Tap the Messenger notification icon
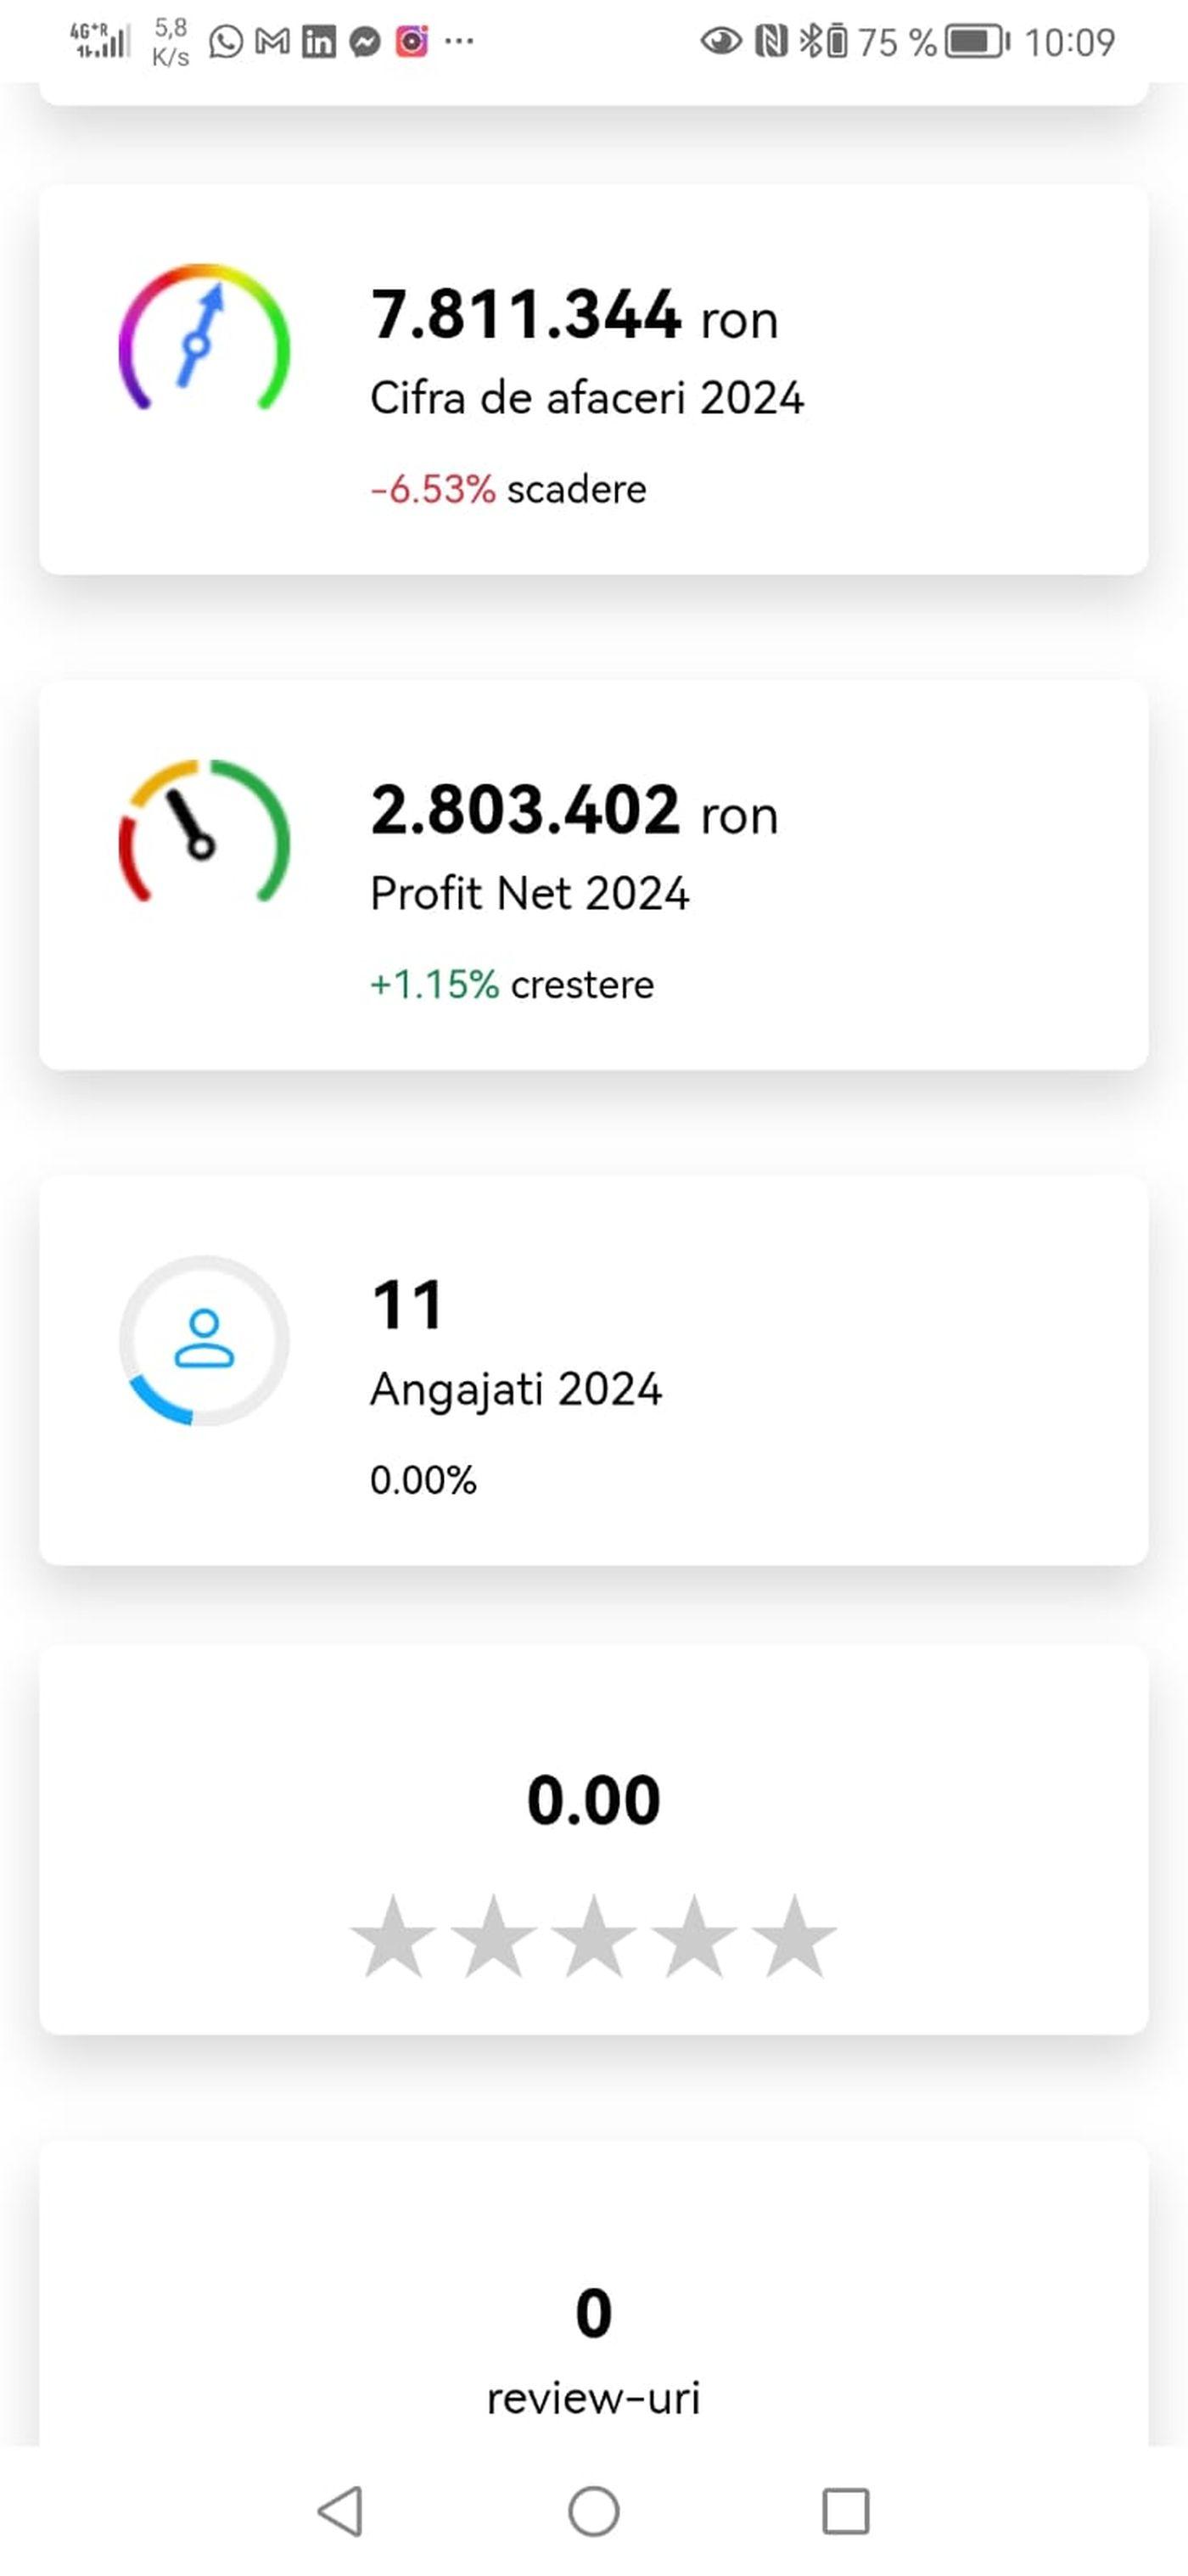1188x2576 pixels. 365,42
